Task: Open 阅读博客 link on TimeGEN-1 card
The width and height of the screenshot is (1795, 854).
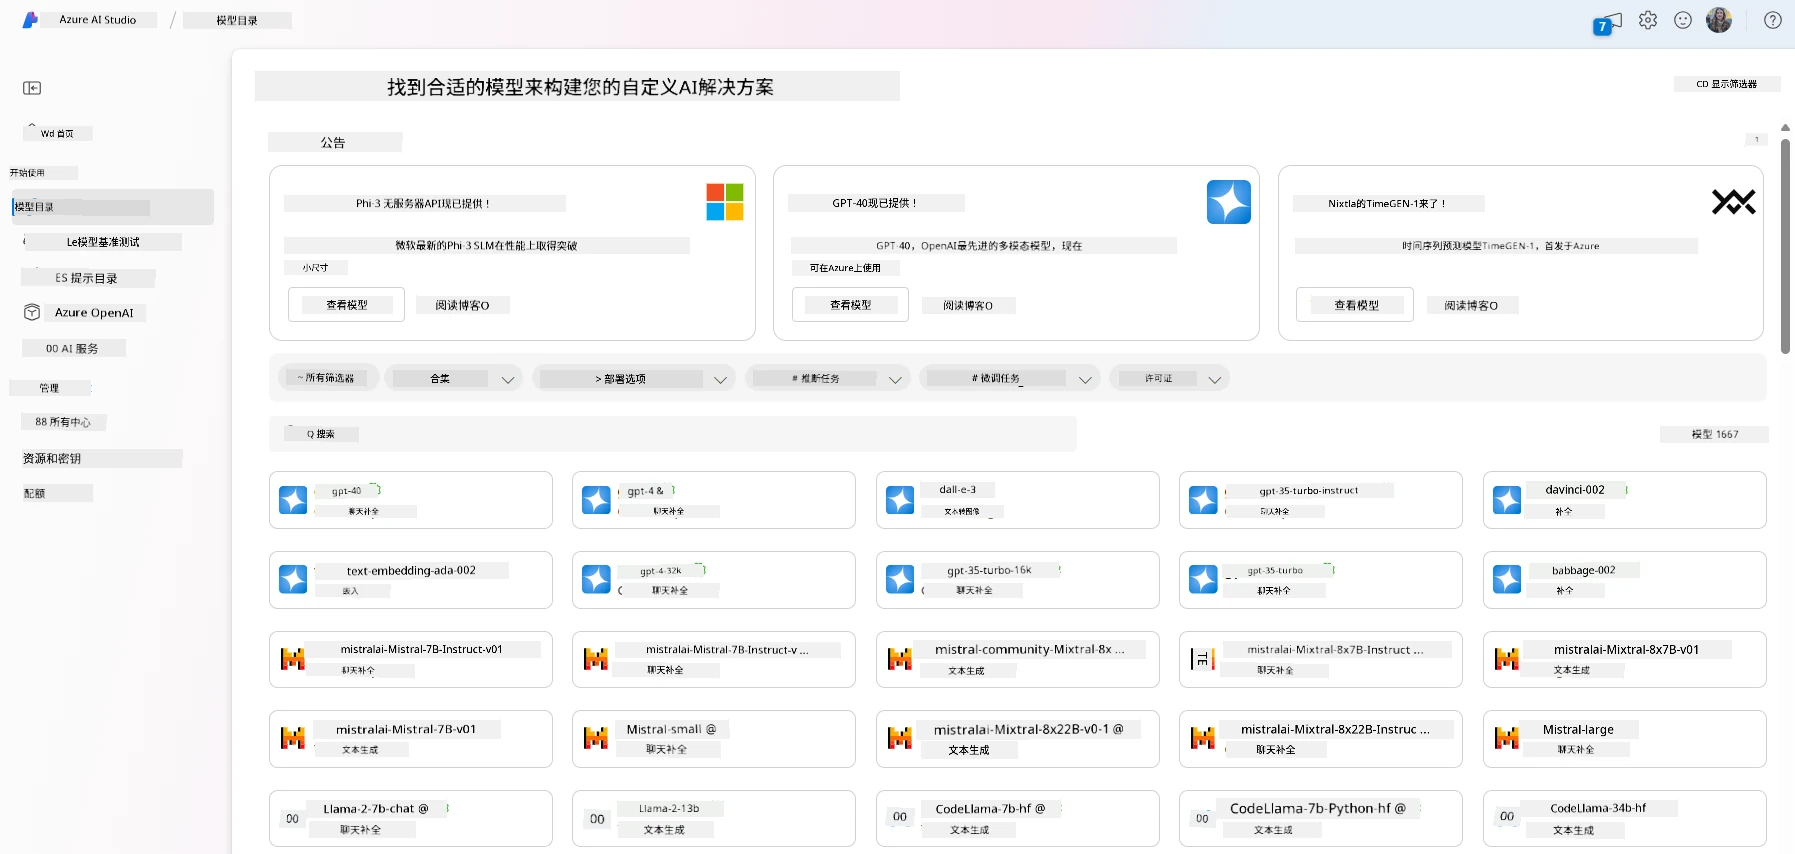Action: coord(1471,305)
